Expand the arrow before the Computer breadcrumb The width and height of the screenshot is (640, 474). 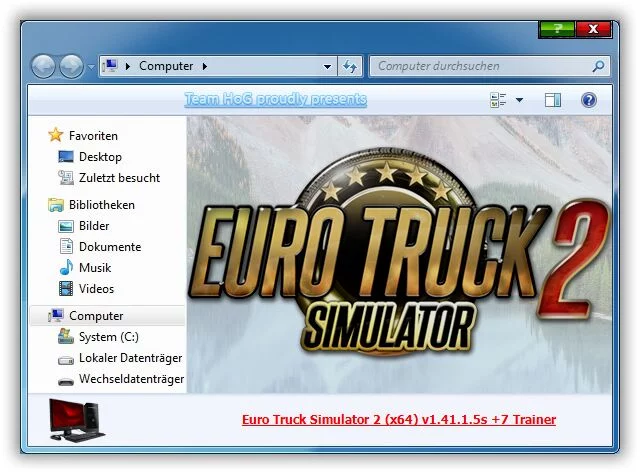pos(128,66)
